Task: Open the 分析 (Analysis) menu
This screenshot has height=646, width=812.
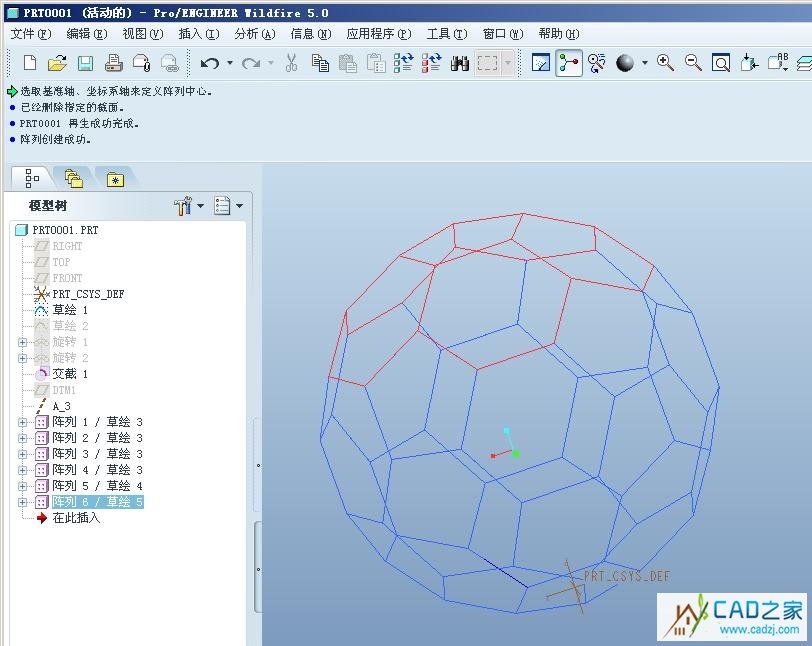Action: [x=254, y=33]
